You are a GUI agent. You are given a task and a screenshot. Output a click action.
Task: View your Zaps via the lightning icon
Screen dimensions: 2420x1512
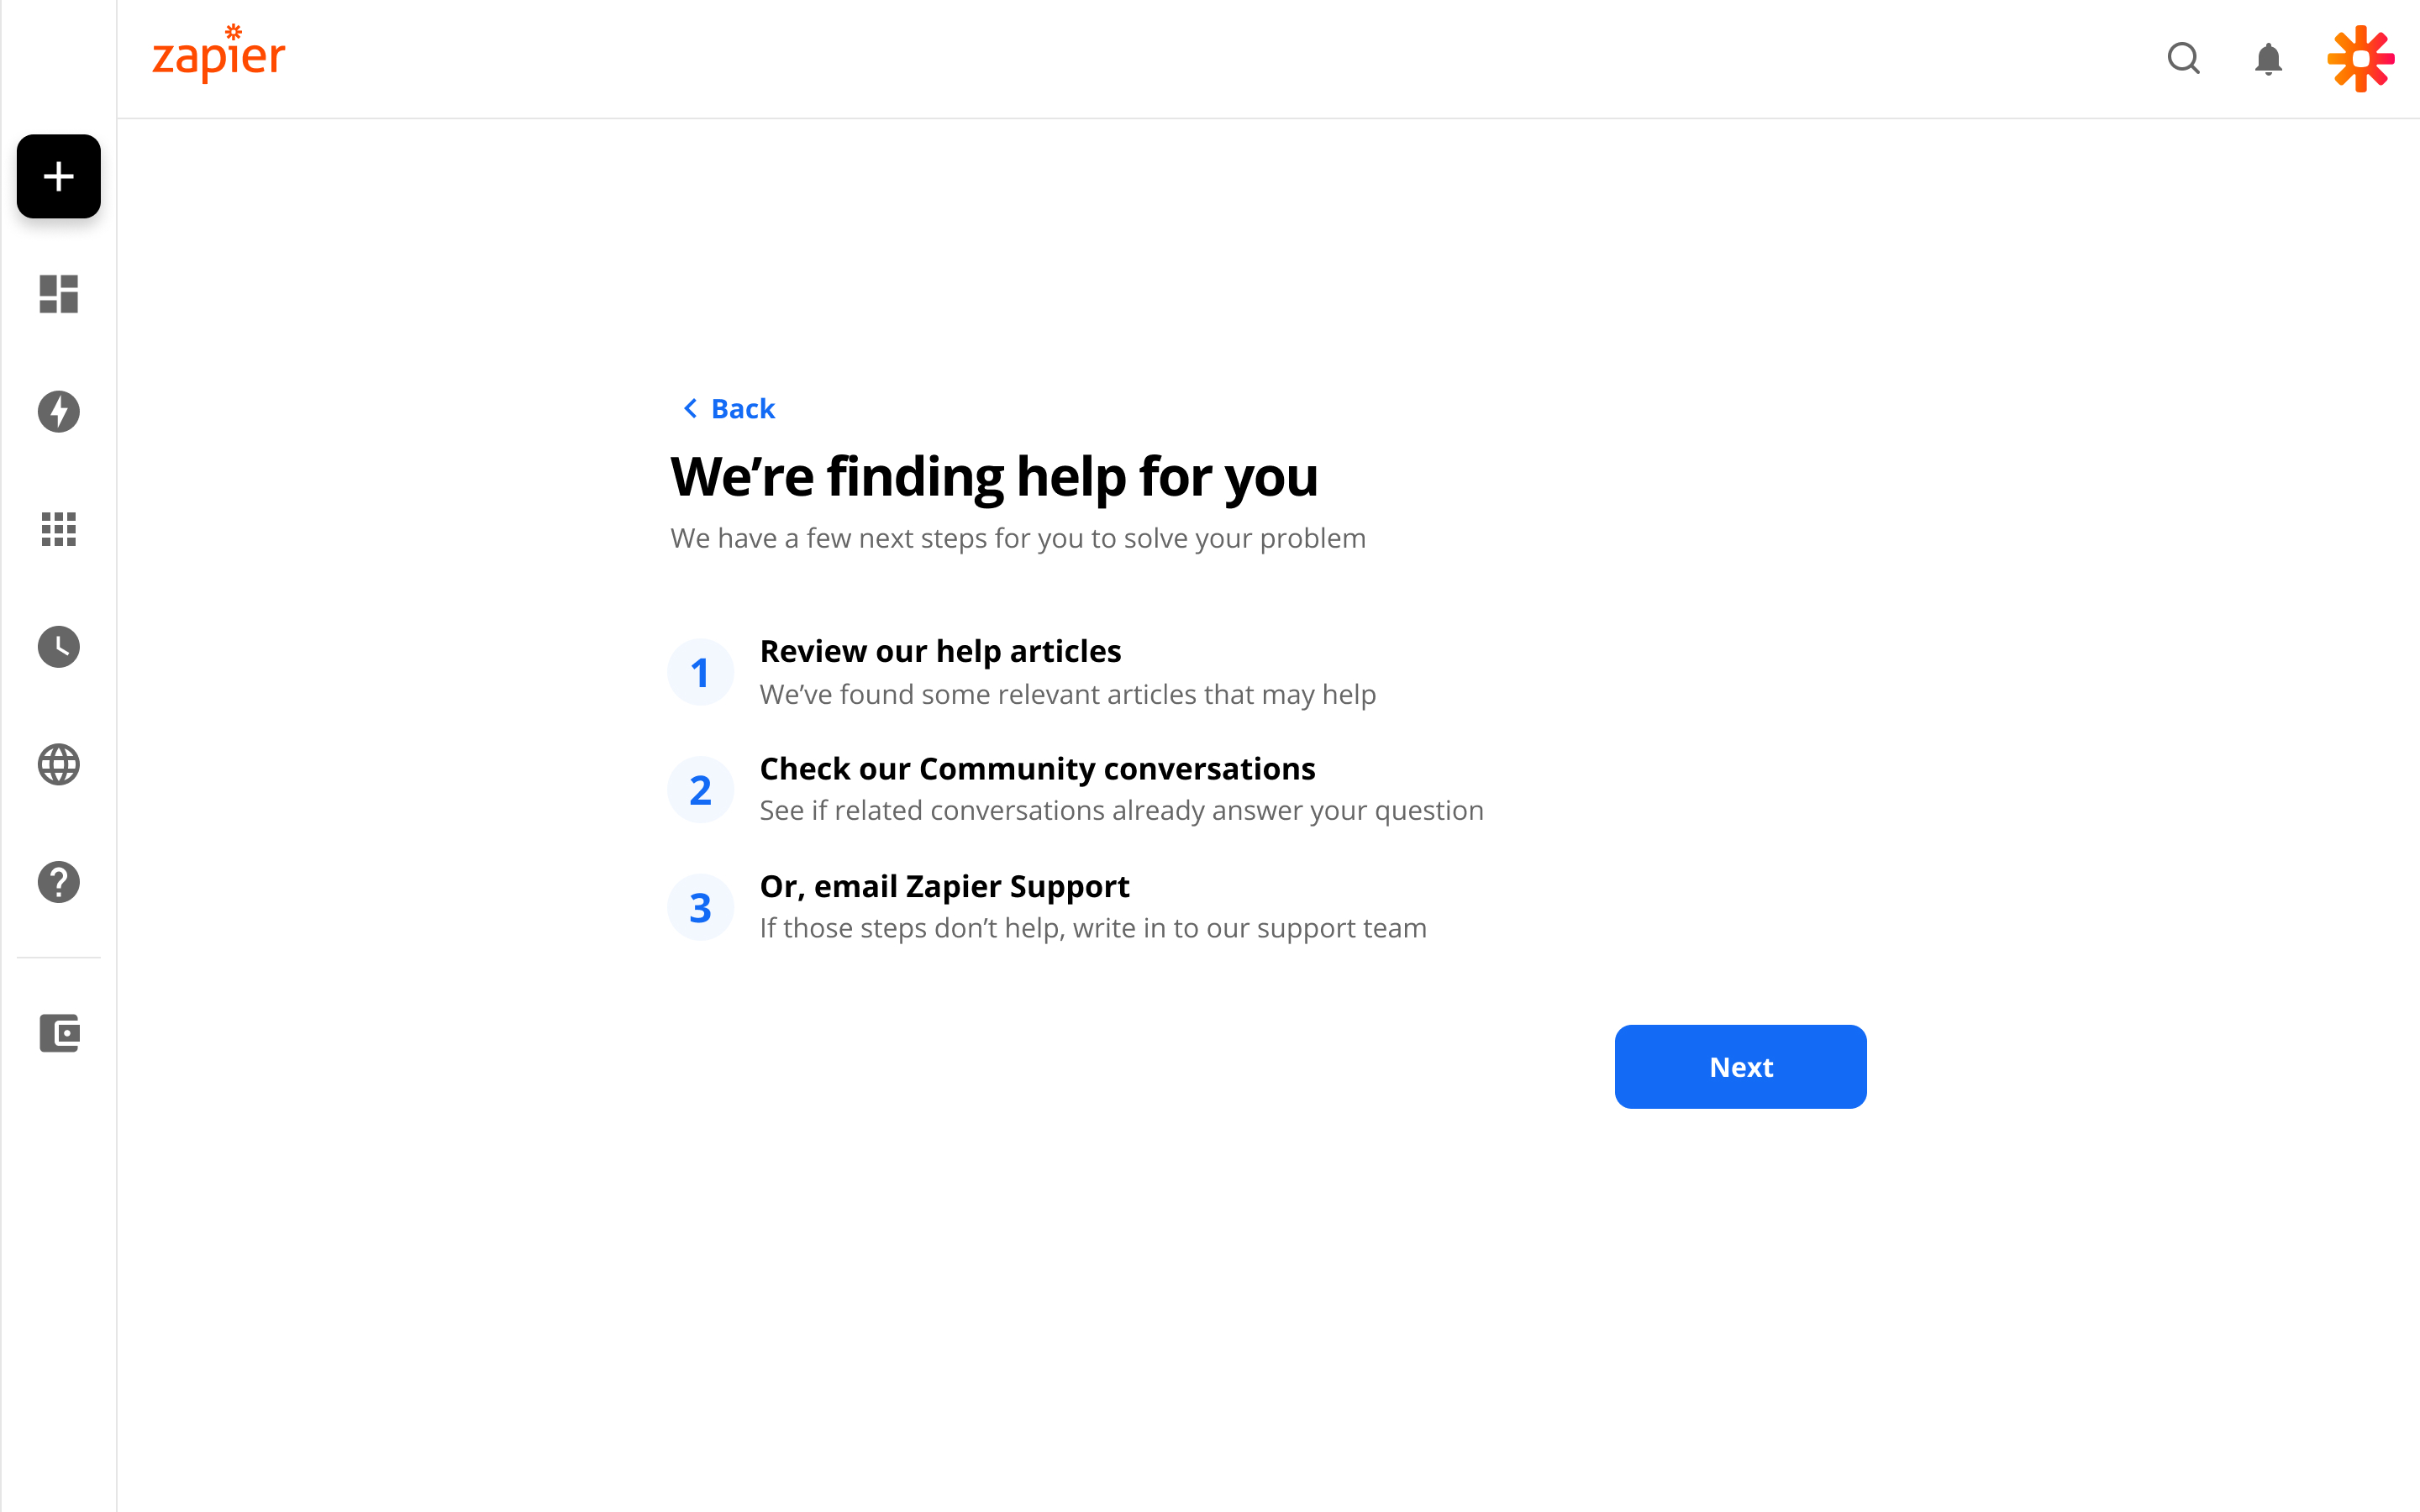(57, 411)
